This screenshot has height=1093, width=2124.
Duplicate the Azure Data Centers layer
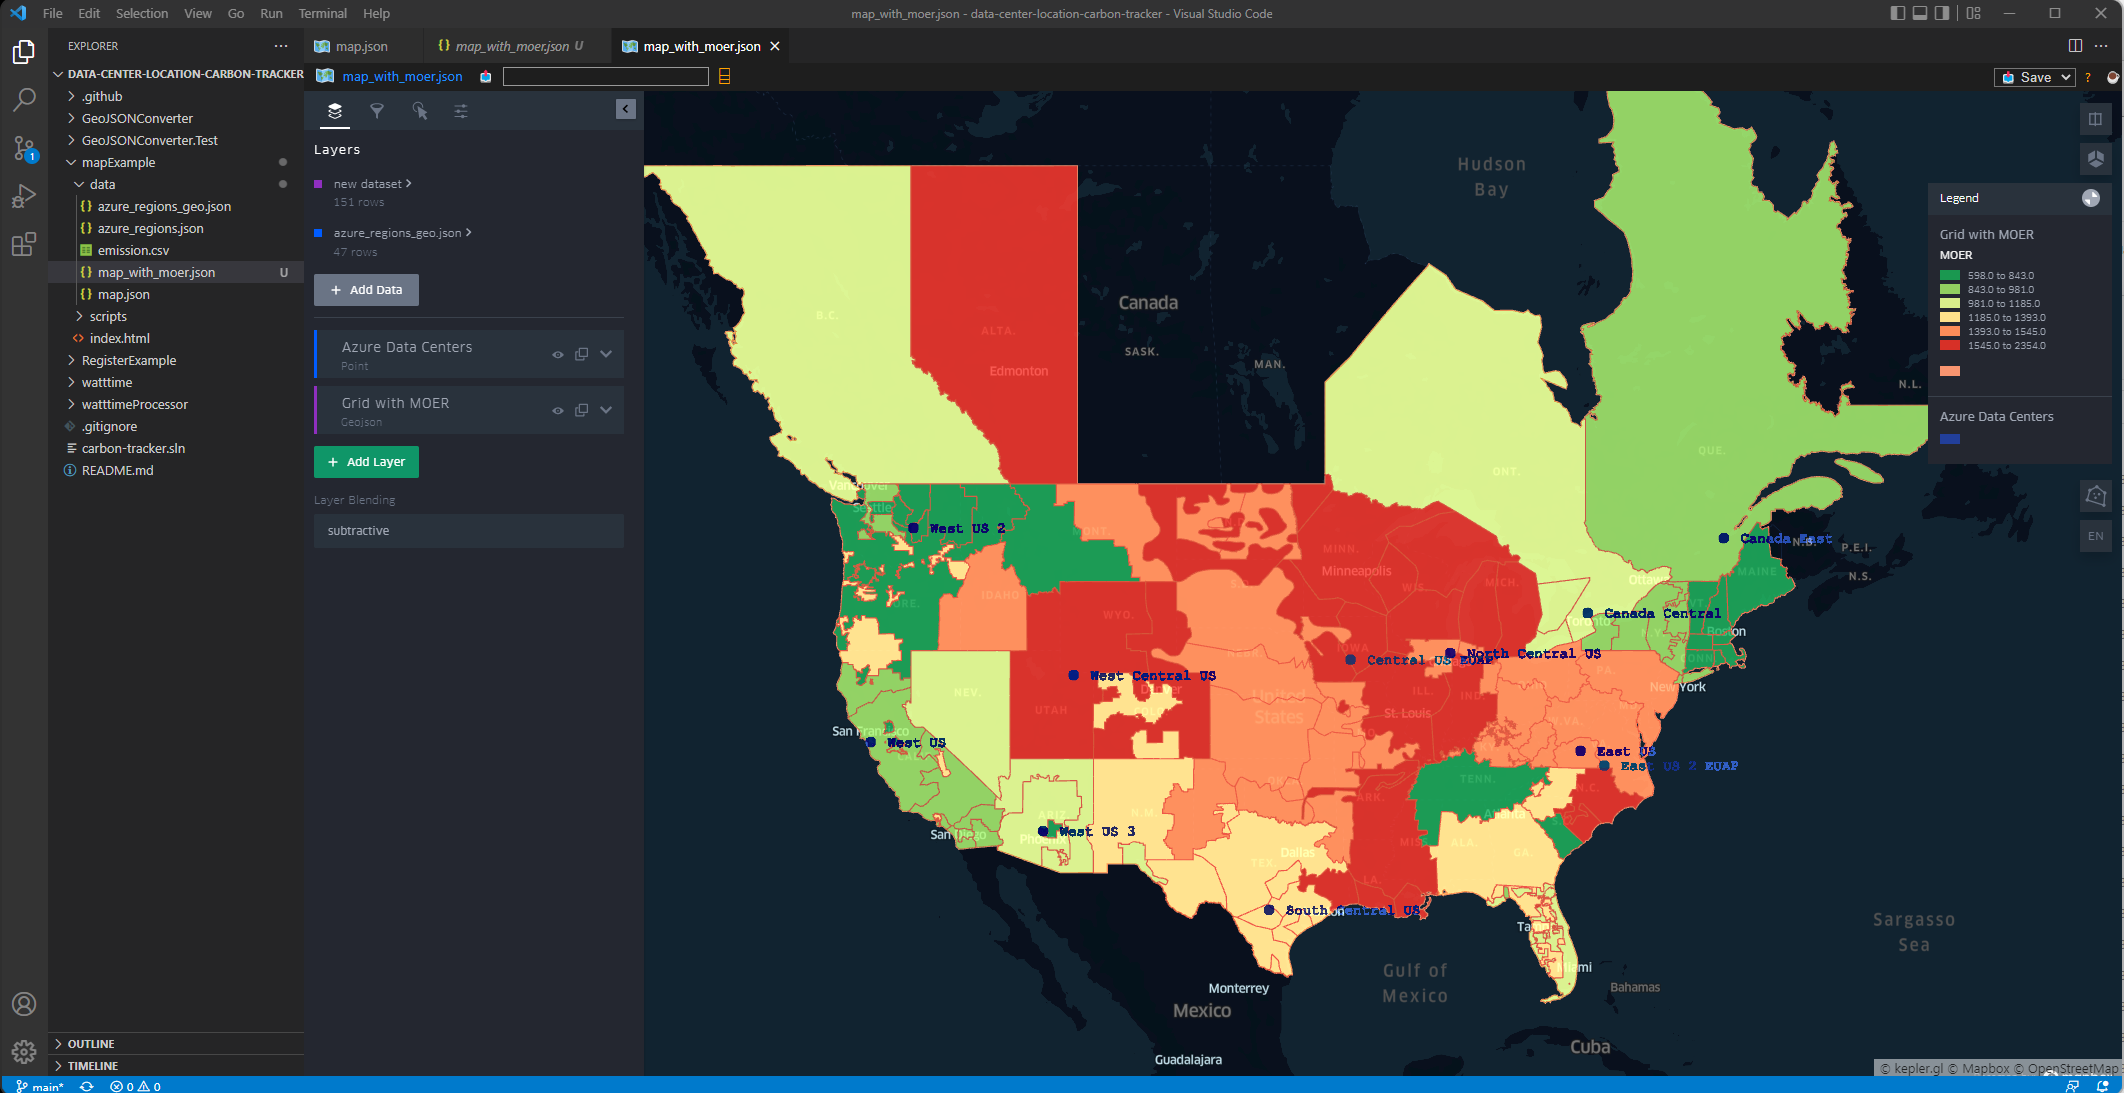[x=581, y=354]
